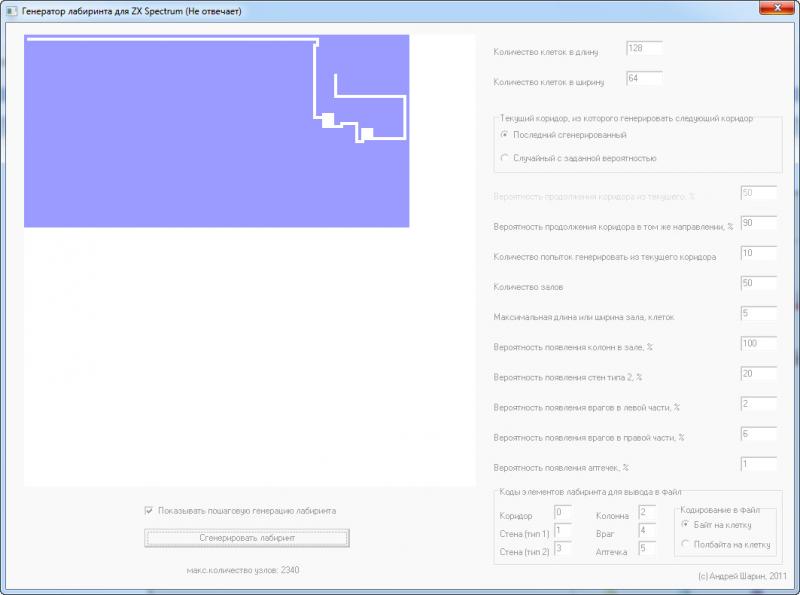Click the 'Количество клеток в длину' field

tap(643, 48)
